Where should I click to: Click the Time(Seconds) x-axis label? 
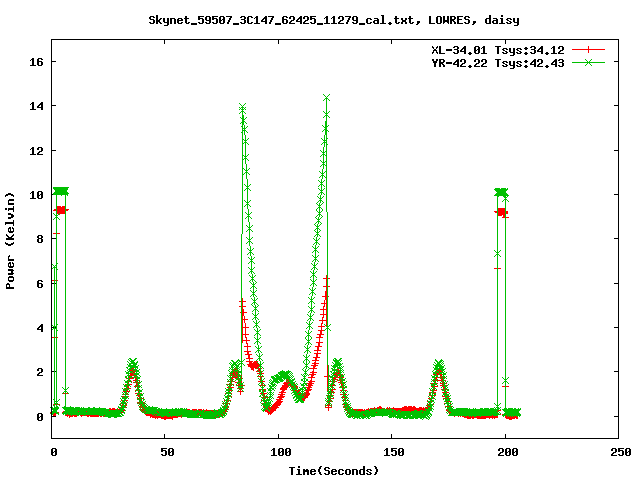pyautogui.click(x=334, y=470)
